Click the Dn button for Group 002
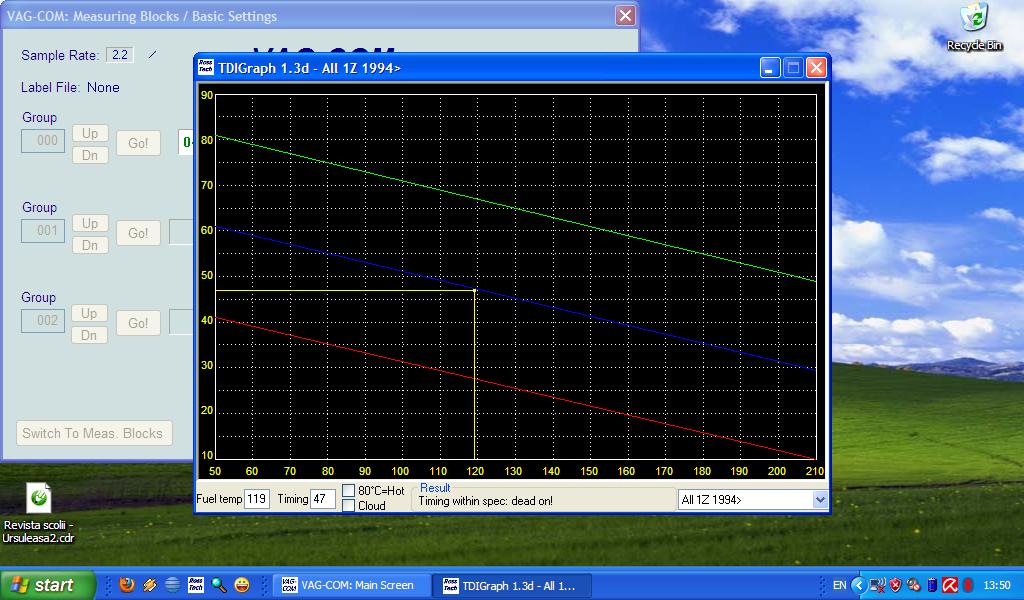The height and width of the screenshot is (600, 1024). (x=90, y=335)
